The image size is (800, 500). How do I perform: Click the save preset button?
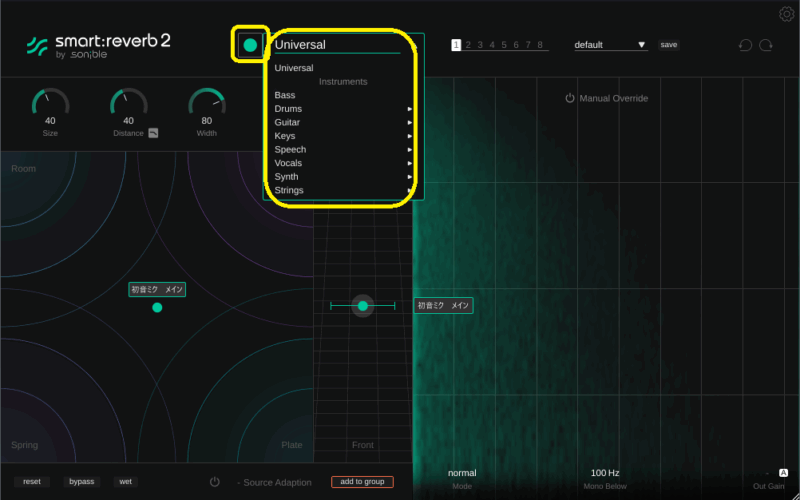(x=668, y=45)
